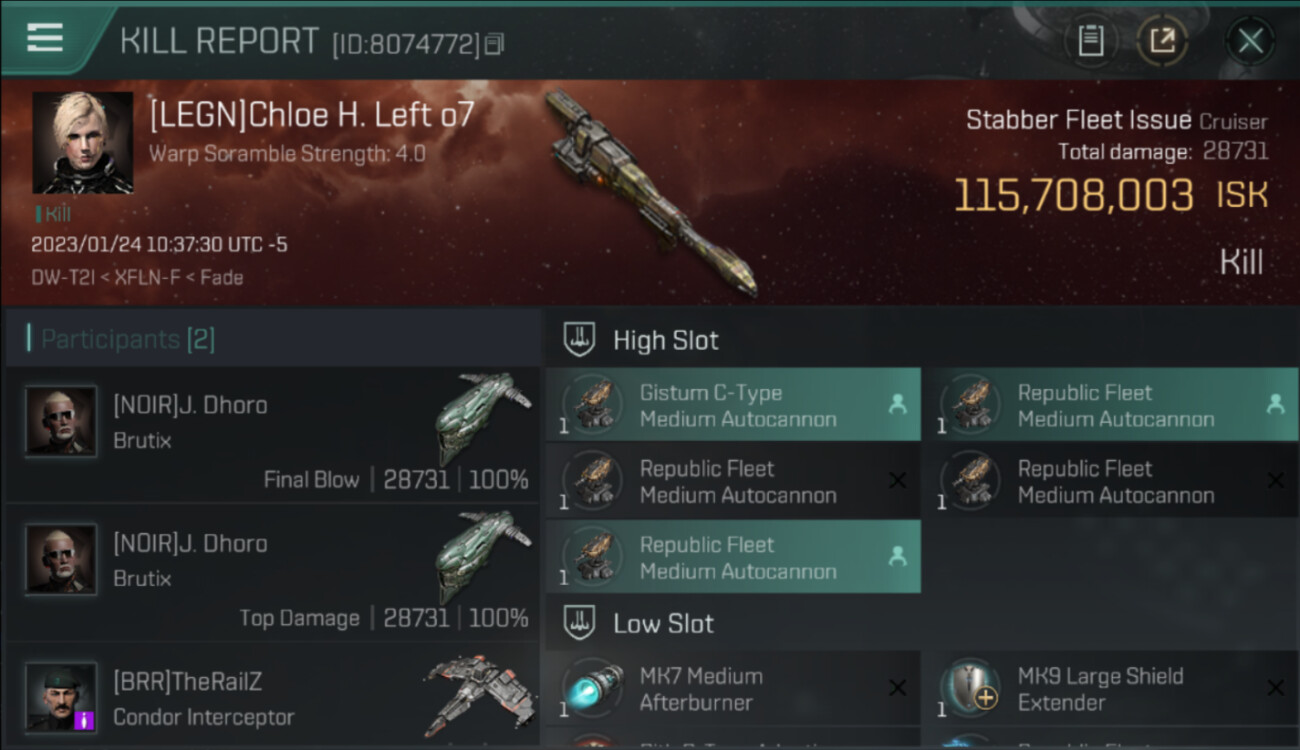The height and width of the screenshot is (750, 1300).
Task: Select the last Republic Fleet Autocannon row
Action: 733,557
